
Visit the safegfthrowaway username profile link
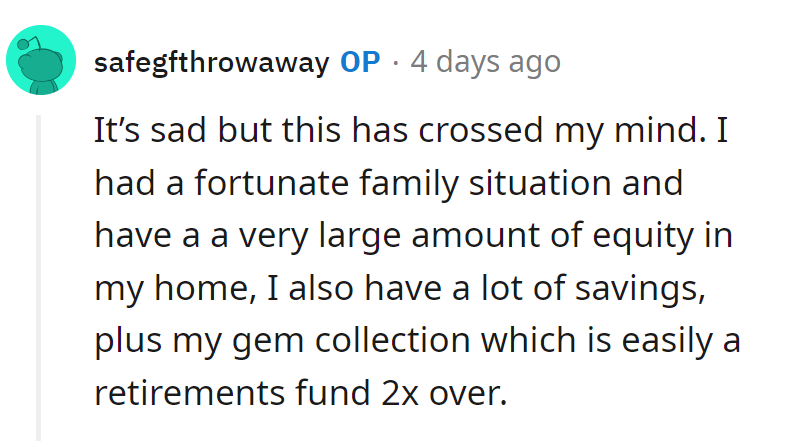click(x=212, y=63)
